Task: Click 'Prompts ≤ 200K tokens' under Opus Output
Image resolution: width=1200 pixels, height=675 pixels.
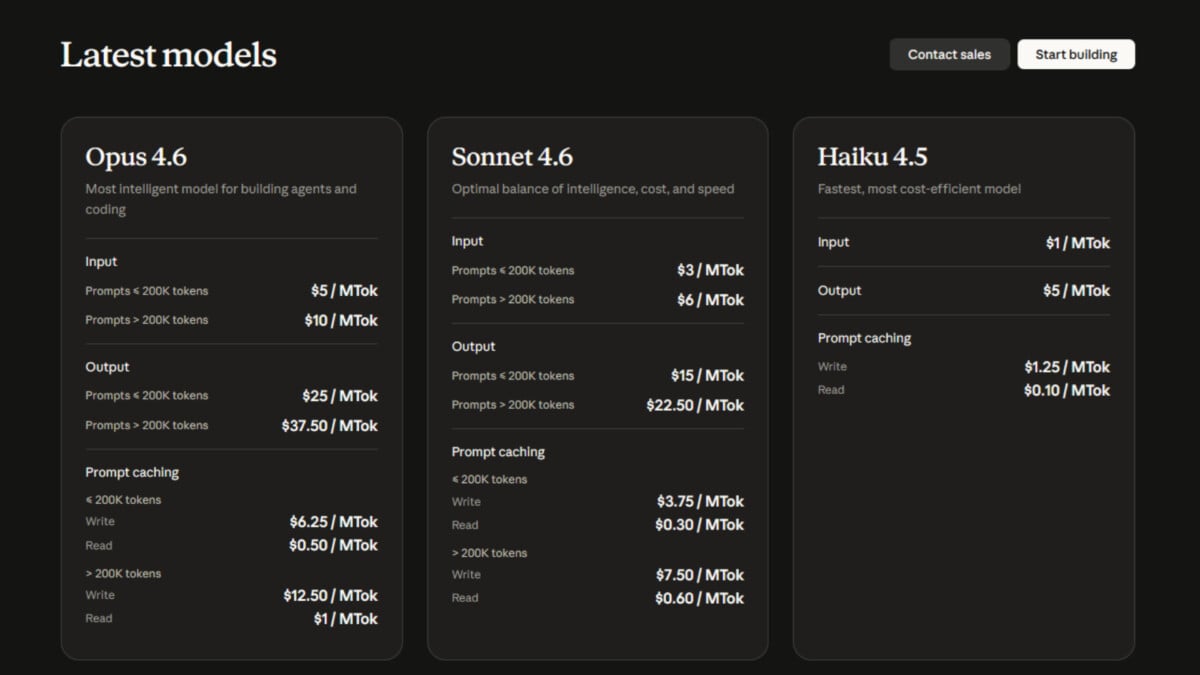Action: click(x=147, y=396)
